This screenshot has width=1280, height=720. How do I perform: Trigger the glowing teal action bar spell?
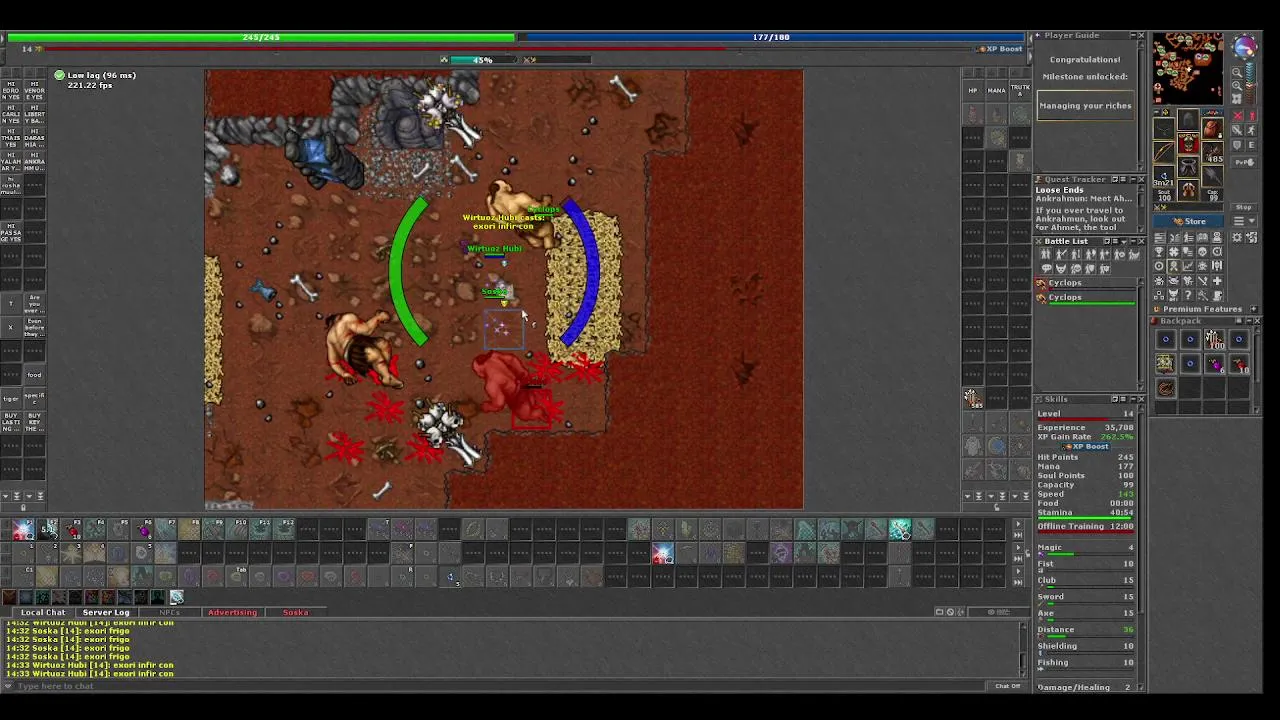(900, 529)
